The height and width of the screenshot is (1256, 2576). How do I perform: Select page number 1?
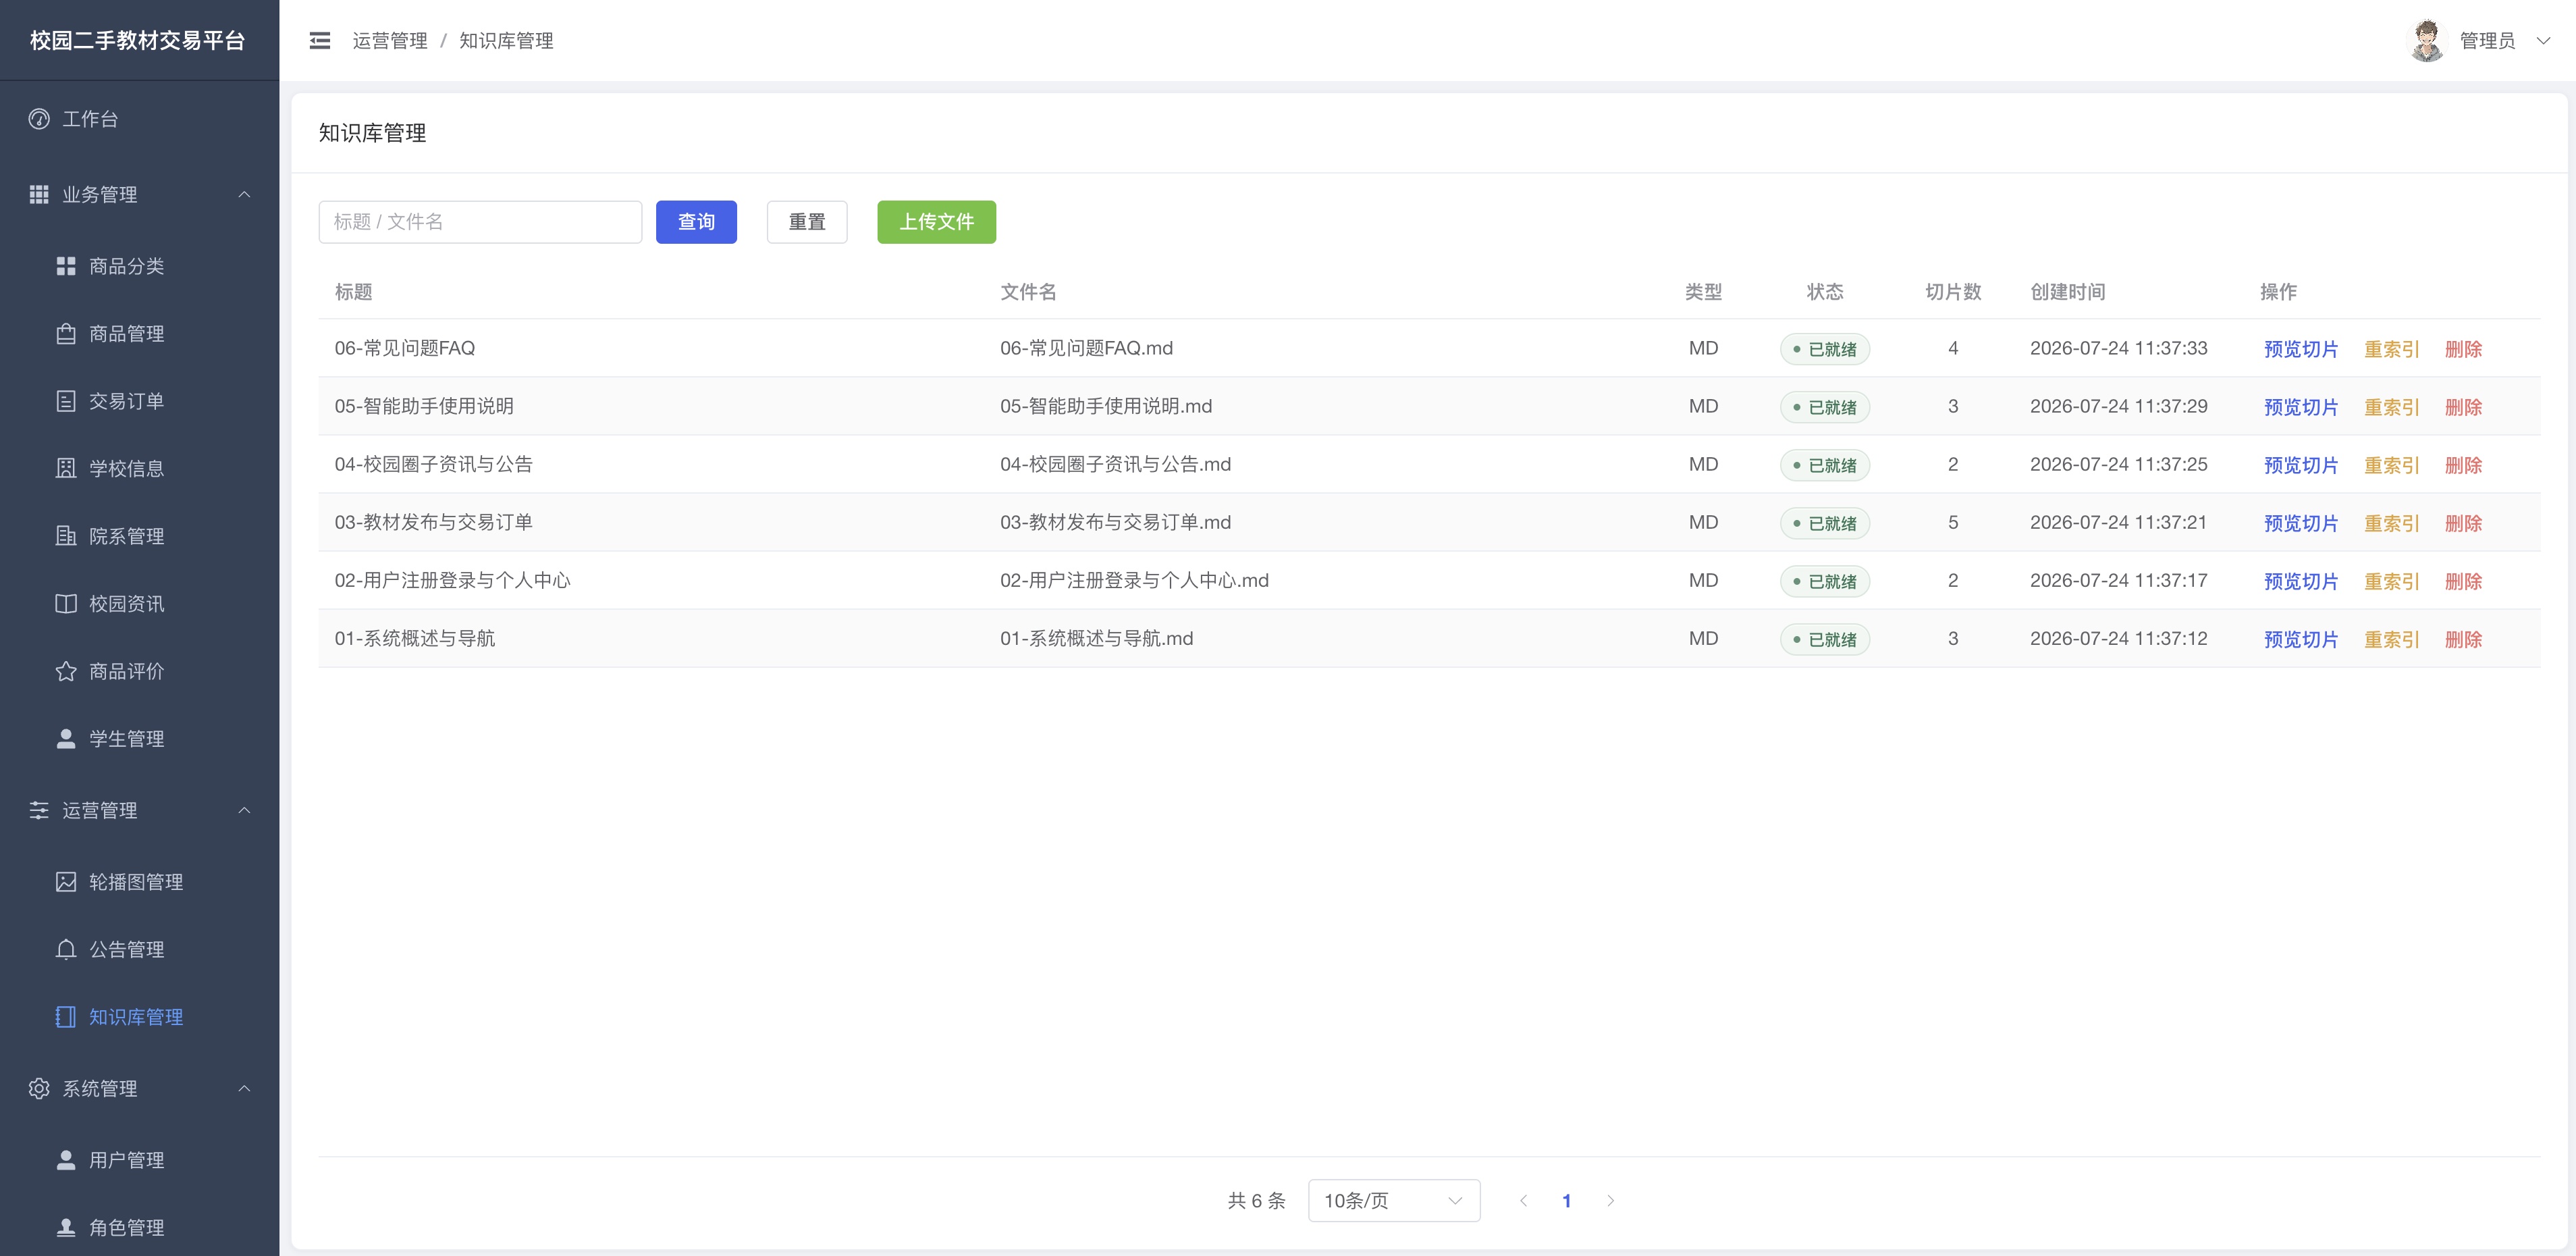[x=1566, y=1201]
